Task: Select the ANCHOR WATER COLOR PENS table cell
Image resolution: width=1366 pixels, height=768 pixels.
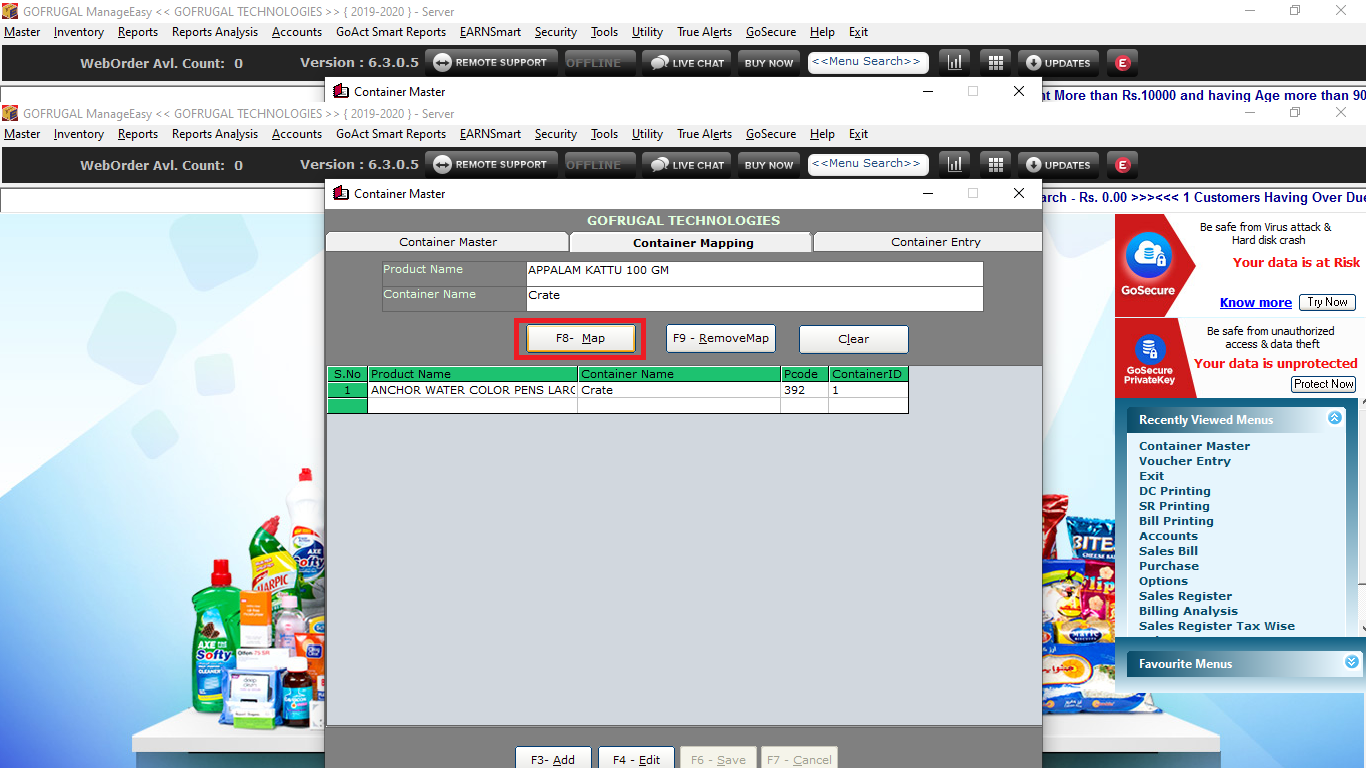Action: (473, 390)
